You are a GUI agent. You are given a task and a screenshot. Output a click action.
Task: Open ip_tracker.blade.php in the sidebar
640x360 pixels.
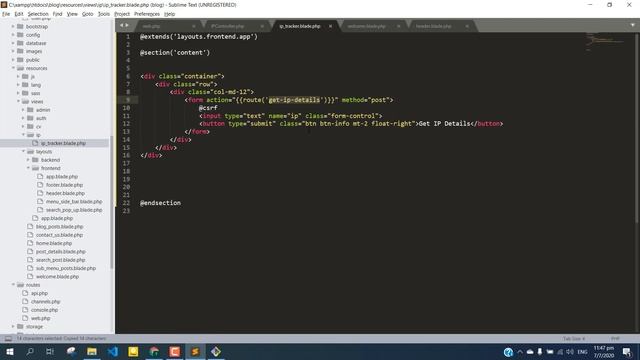coord(63,143)
